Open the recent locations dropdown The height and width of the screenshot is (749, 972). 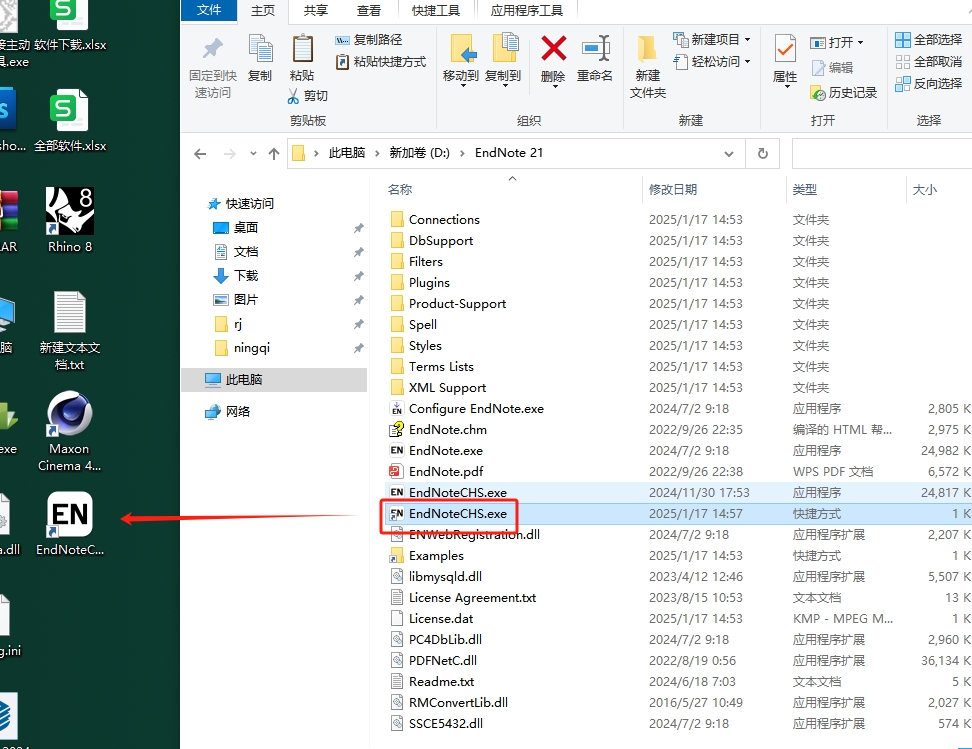click(253, 154)
